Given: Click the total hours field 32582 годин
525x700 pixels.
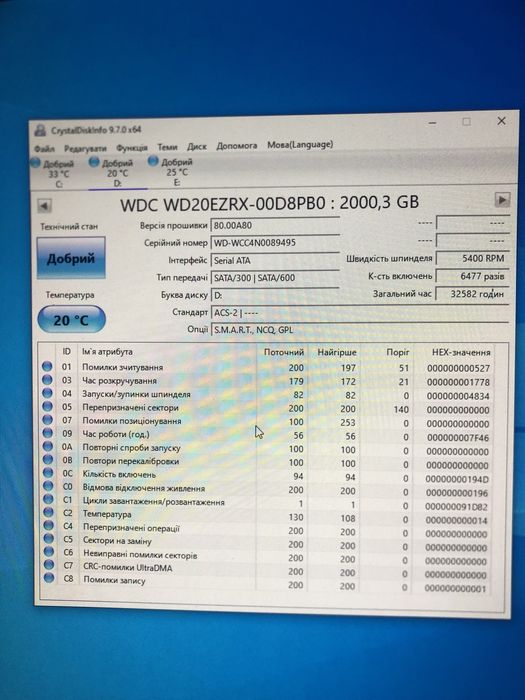Looking at the screenshot, I should click(x=472, y=294).
